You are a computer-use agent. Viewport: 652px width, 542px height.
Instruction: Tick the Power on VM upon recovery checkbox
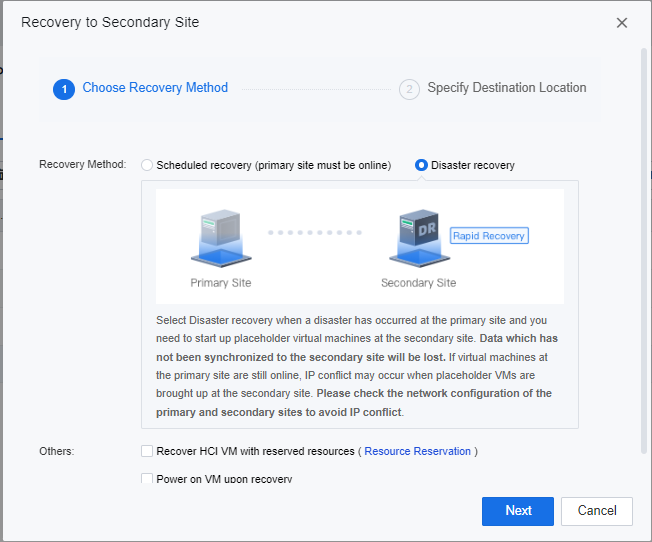coord(148,479)
